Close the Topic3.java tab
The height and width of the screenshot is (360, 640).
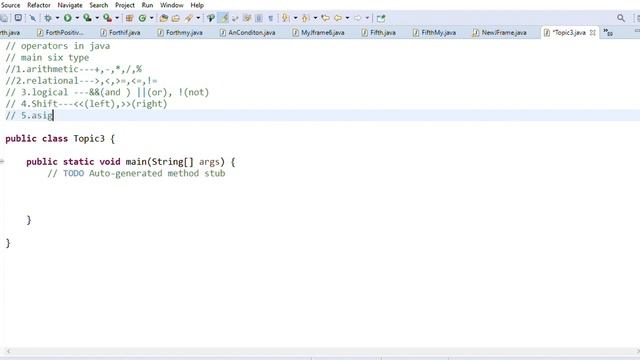(x=593, y=32)
